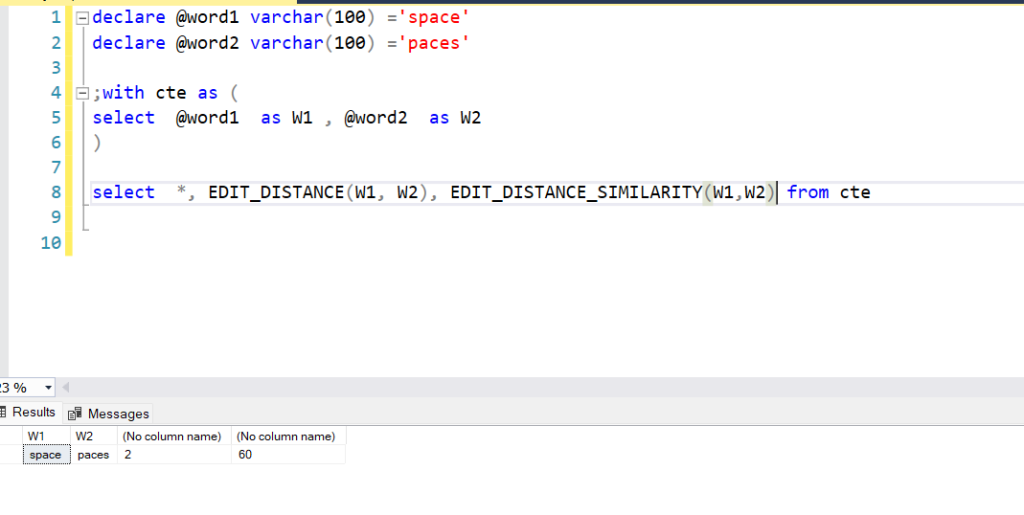Select the unnamed column header above value 60
Viewport: 1024px width, 515px height.
[x=288, y=436]
